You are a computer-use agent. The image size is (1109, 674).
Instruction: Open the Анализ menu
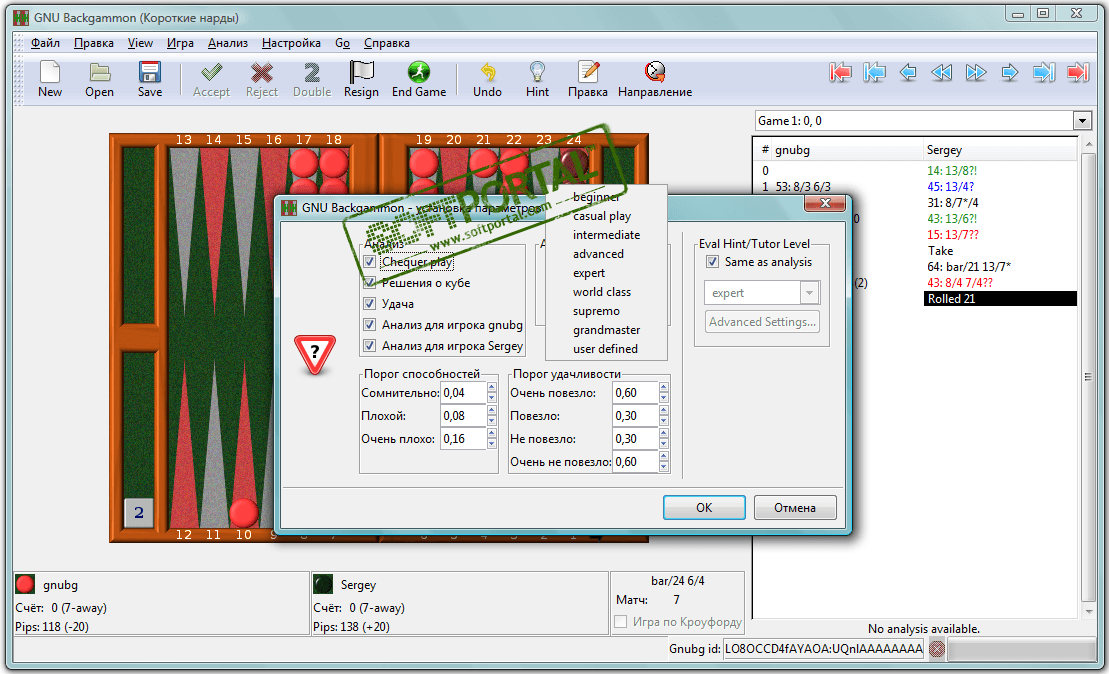coord(228,43)
